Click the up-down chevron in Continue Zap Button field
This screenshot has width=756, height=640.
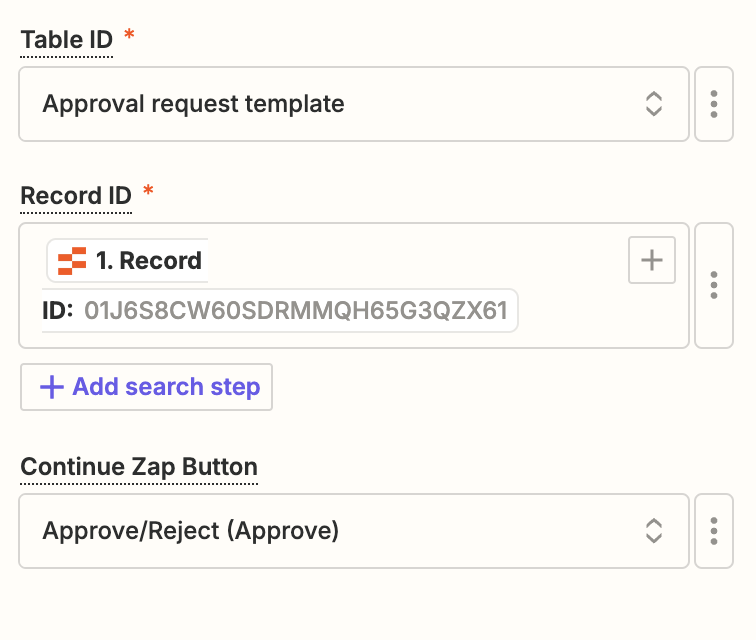[653, 531]
